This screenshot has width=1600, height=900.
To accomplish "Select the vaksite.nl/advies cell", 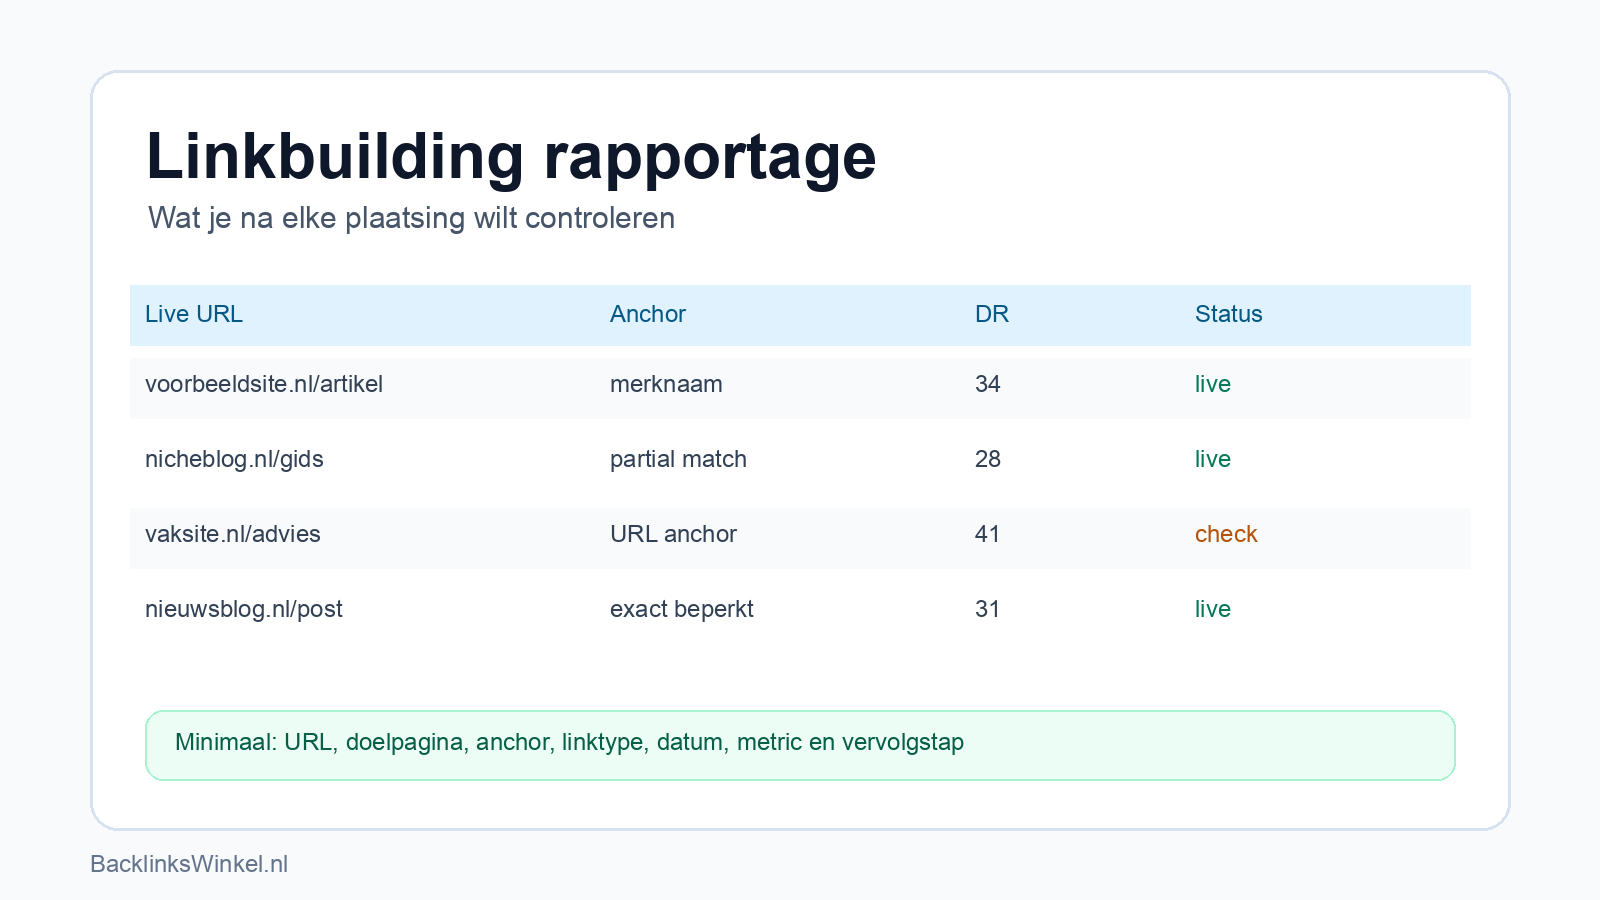I will tap(233, 534).
